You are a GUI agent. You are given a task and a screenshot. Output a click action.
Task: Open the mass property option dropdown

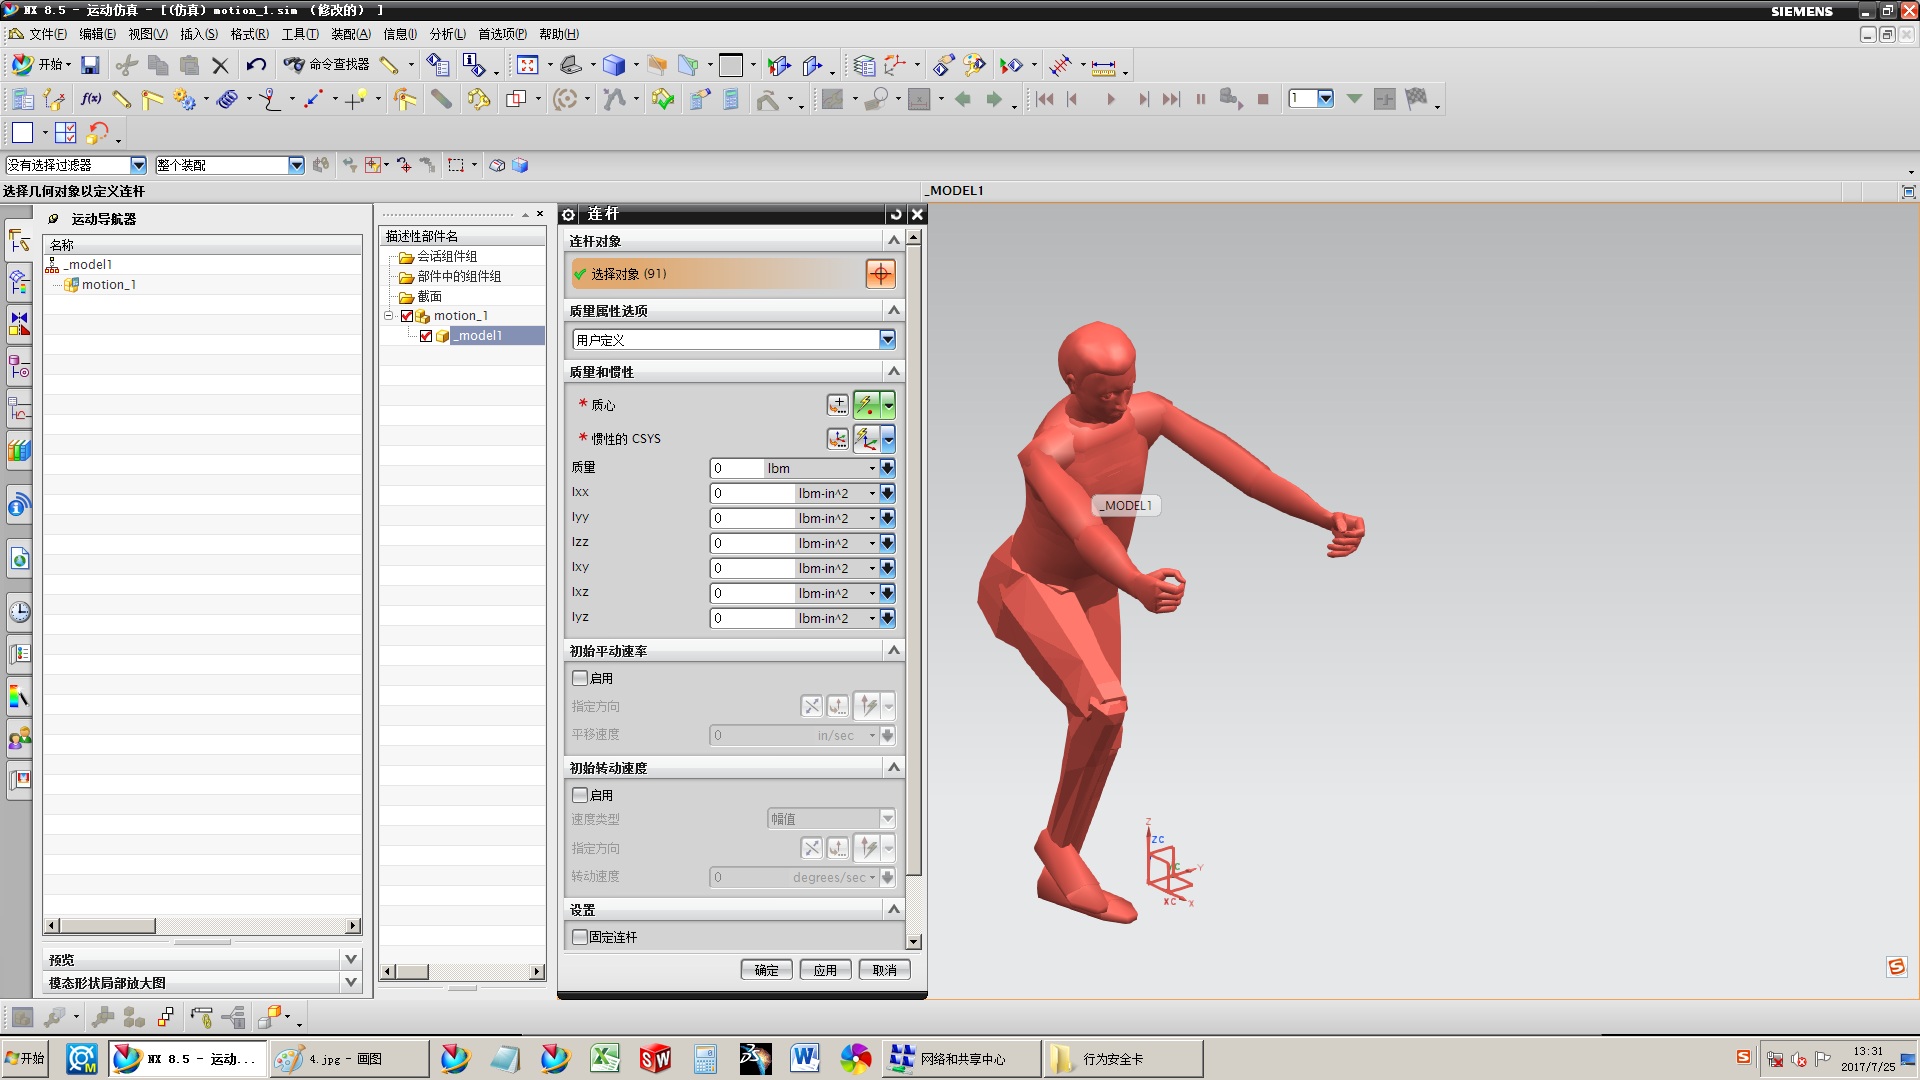(x=887, y=340)
